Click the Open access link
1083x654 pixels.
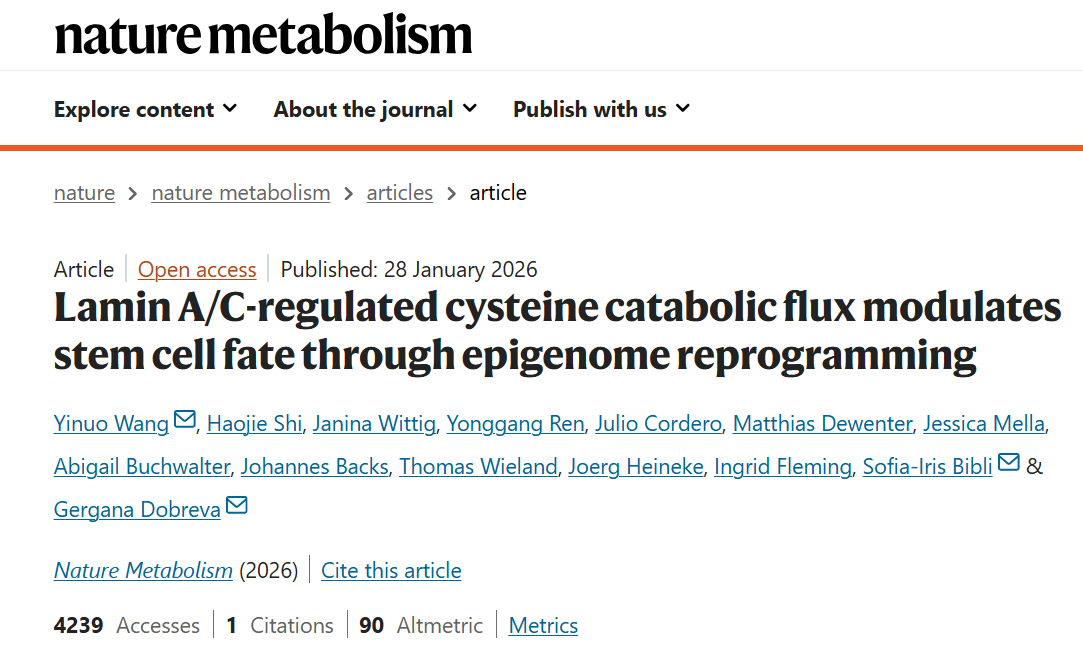click(197, 270)
